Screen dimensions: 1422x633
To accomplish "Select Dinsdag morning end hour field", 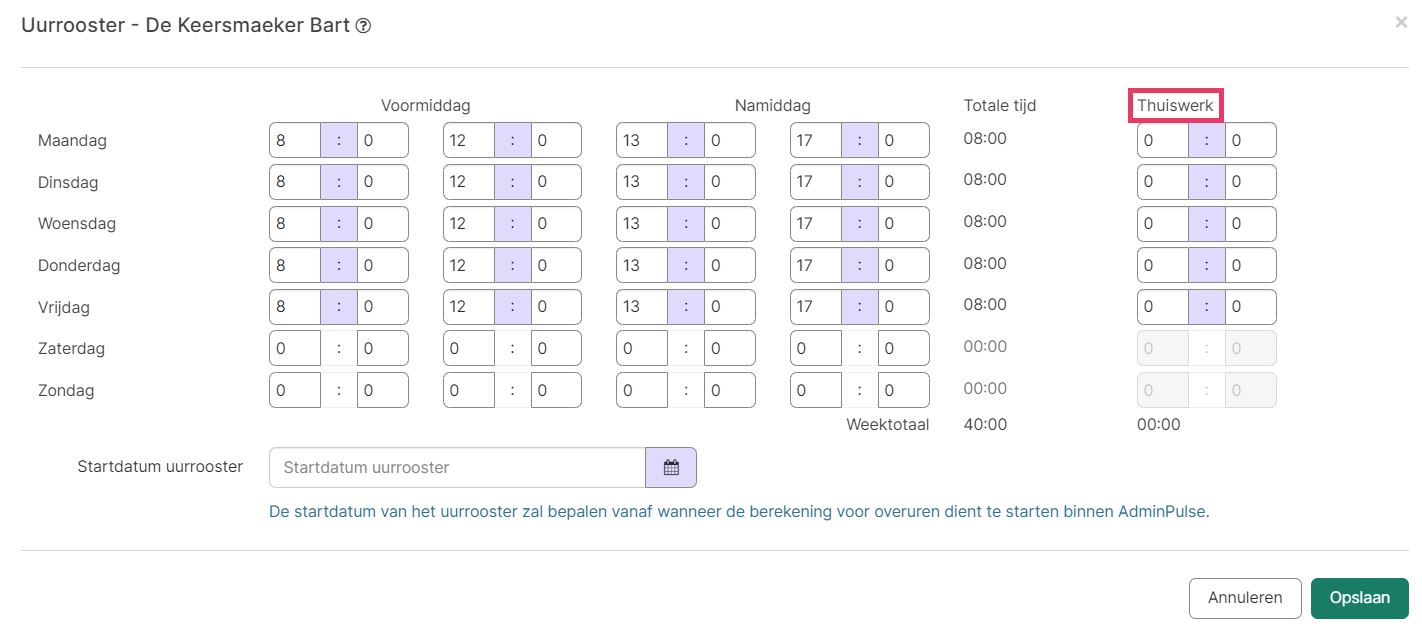I will (469, 182).
